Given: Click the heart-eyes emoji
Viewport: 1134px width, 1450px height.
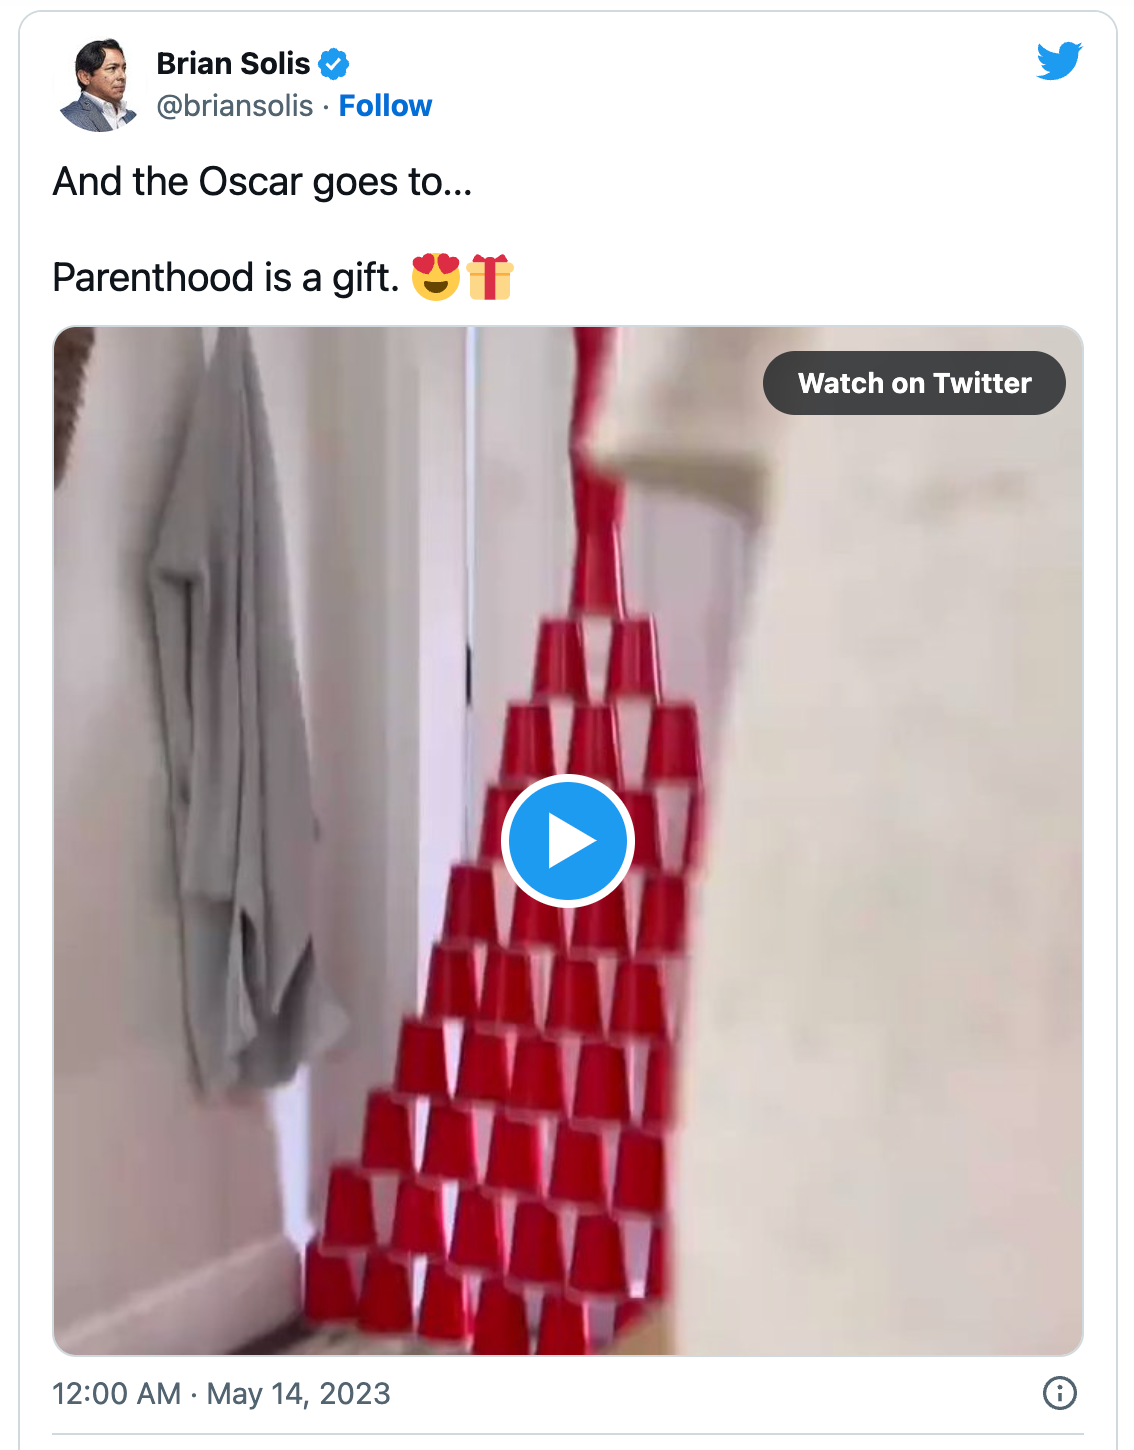Looking at the screenshot, I should coord(436,277).
